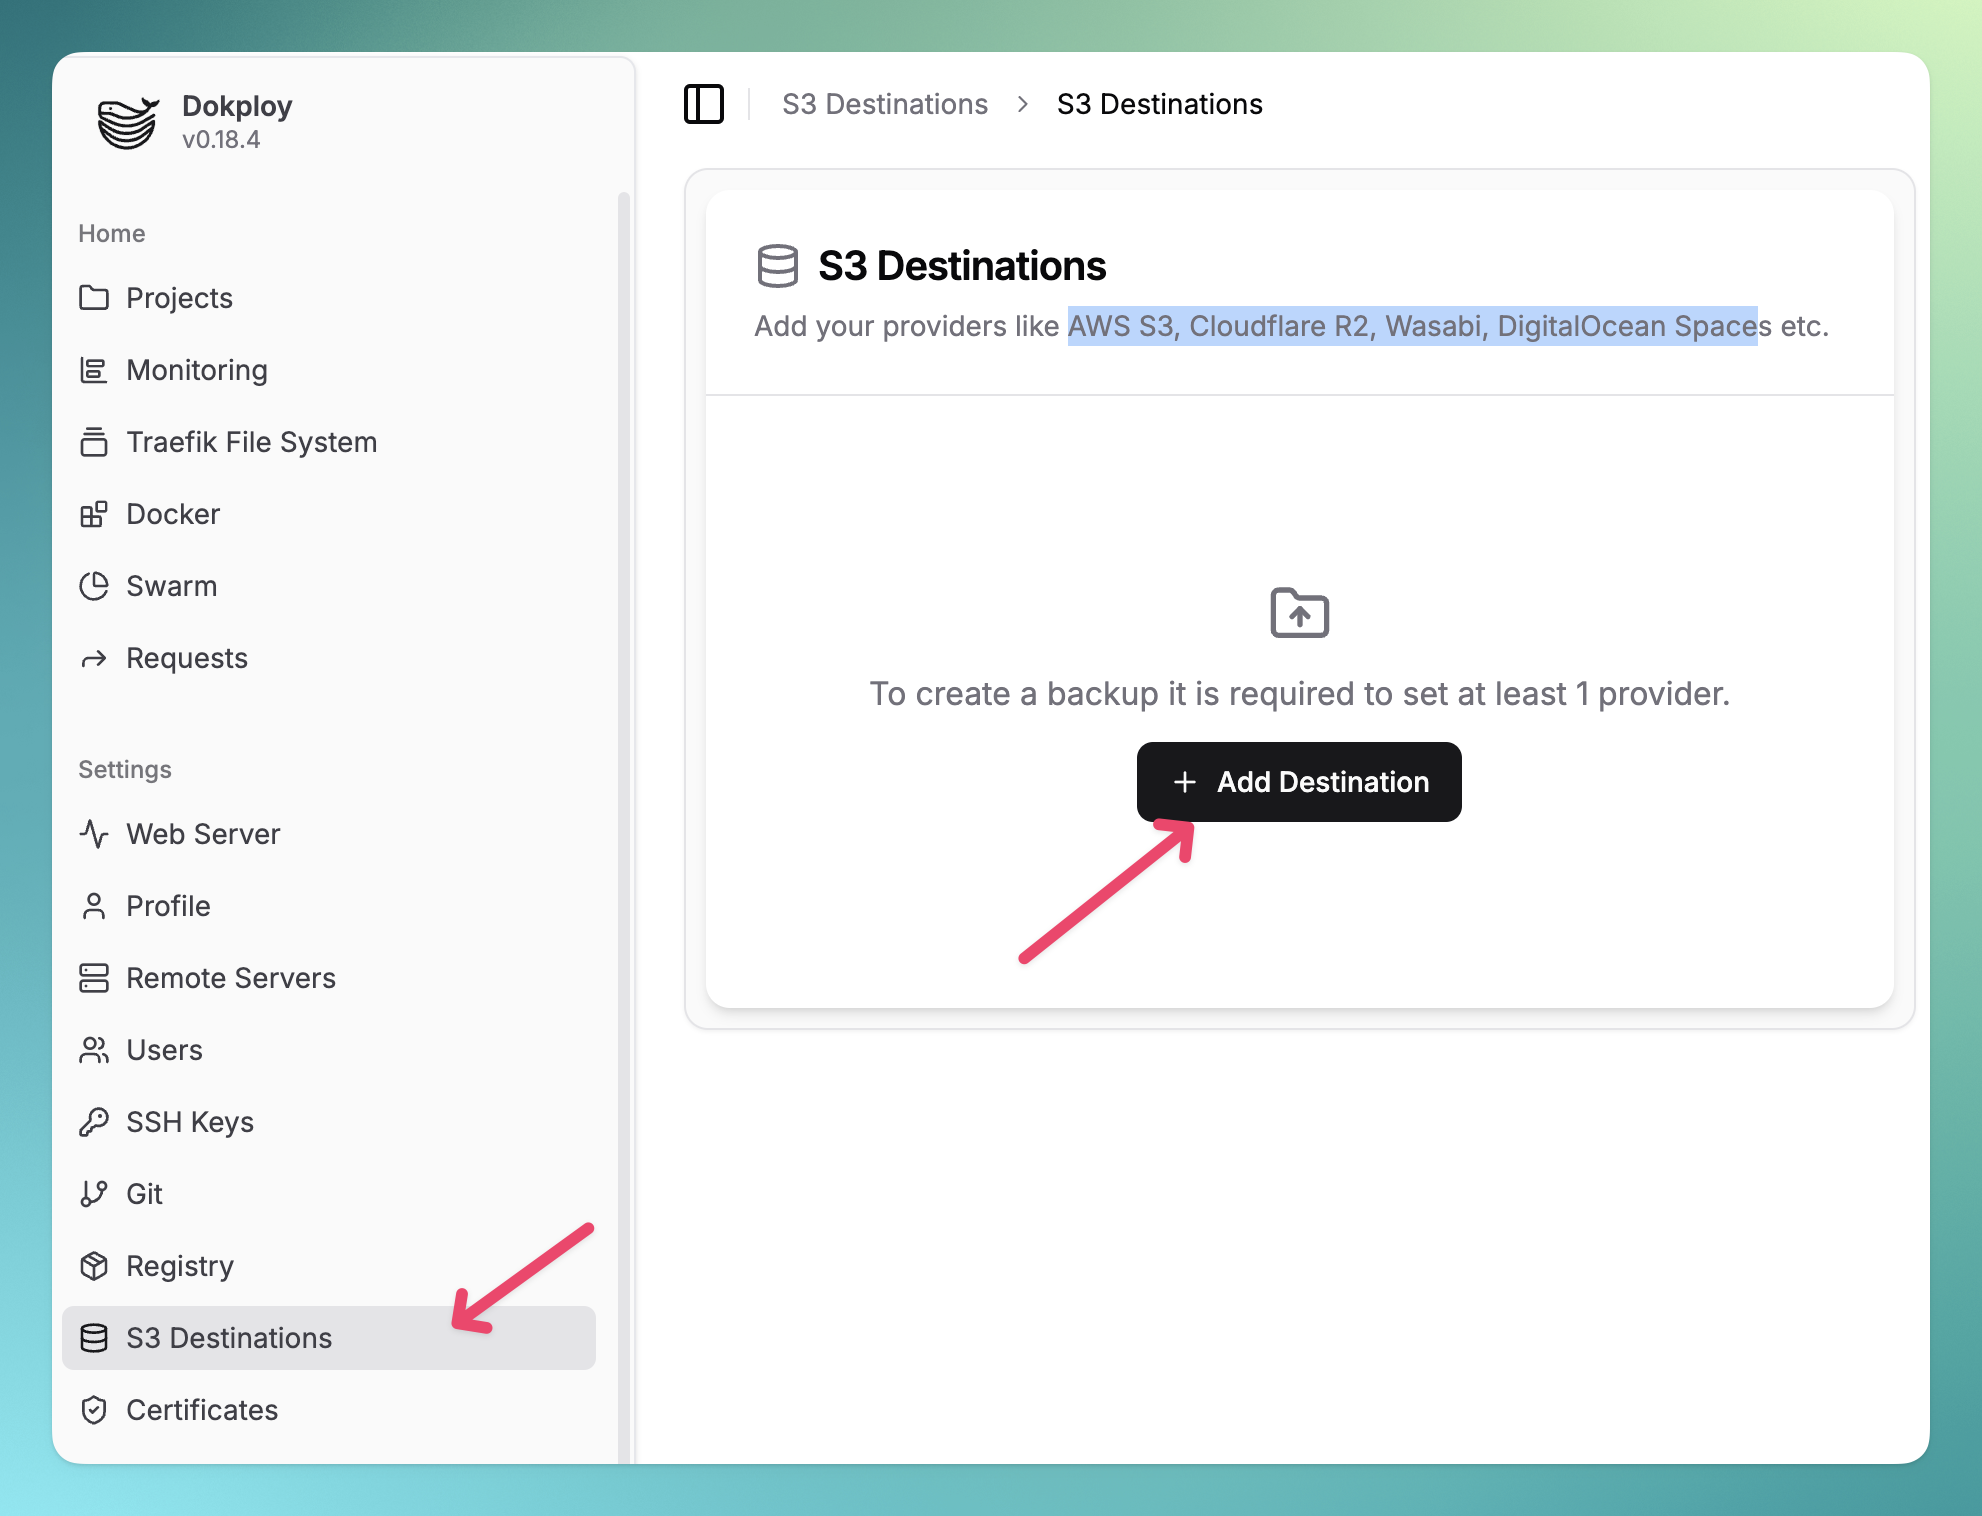Image resolution: width=1982 pixels, height=1516 pixels.
Task: Click the Projects folder icon
Action: [94, 298]
